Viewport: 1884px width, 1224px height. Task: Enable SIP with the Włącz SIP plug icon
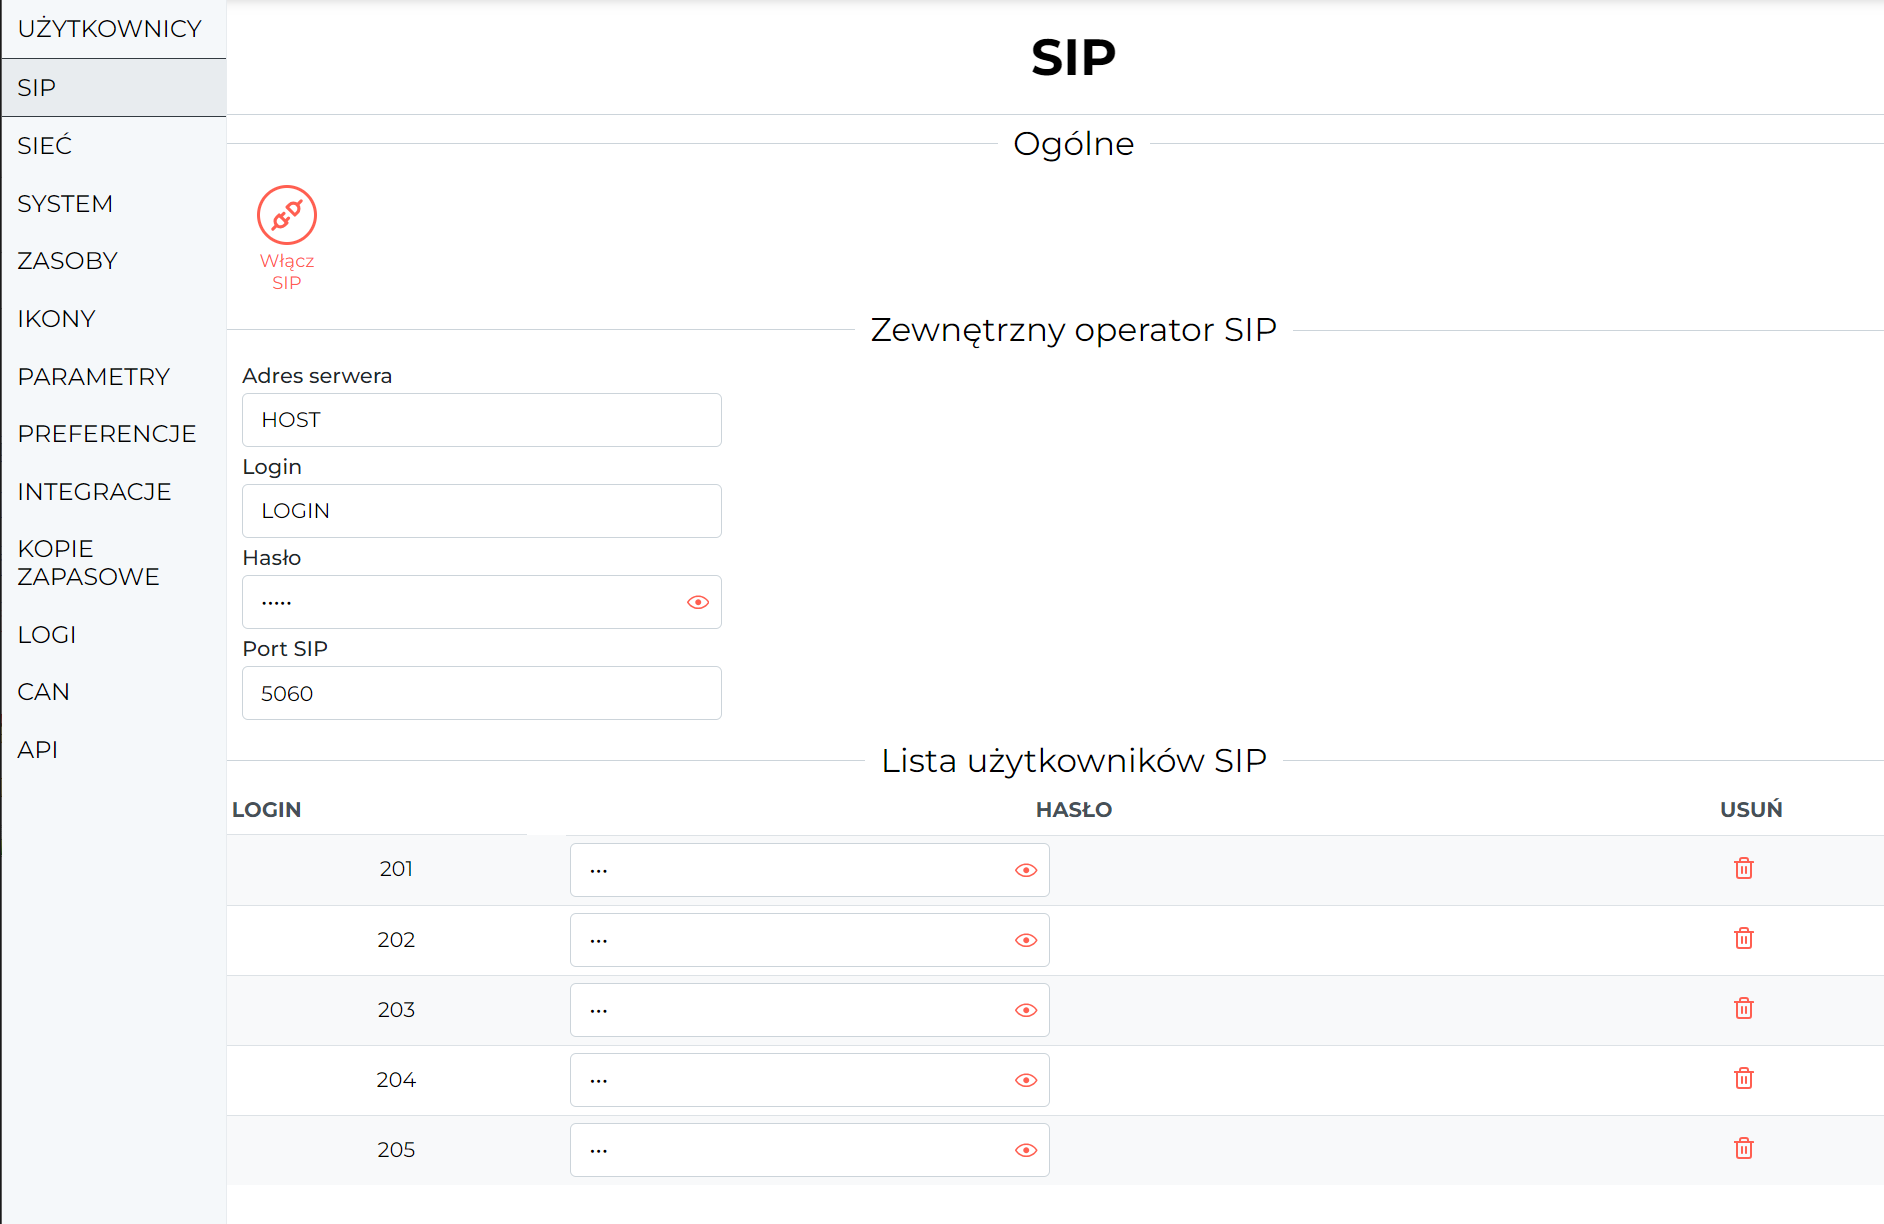(287, 215)
